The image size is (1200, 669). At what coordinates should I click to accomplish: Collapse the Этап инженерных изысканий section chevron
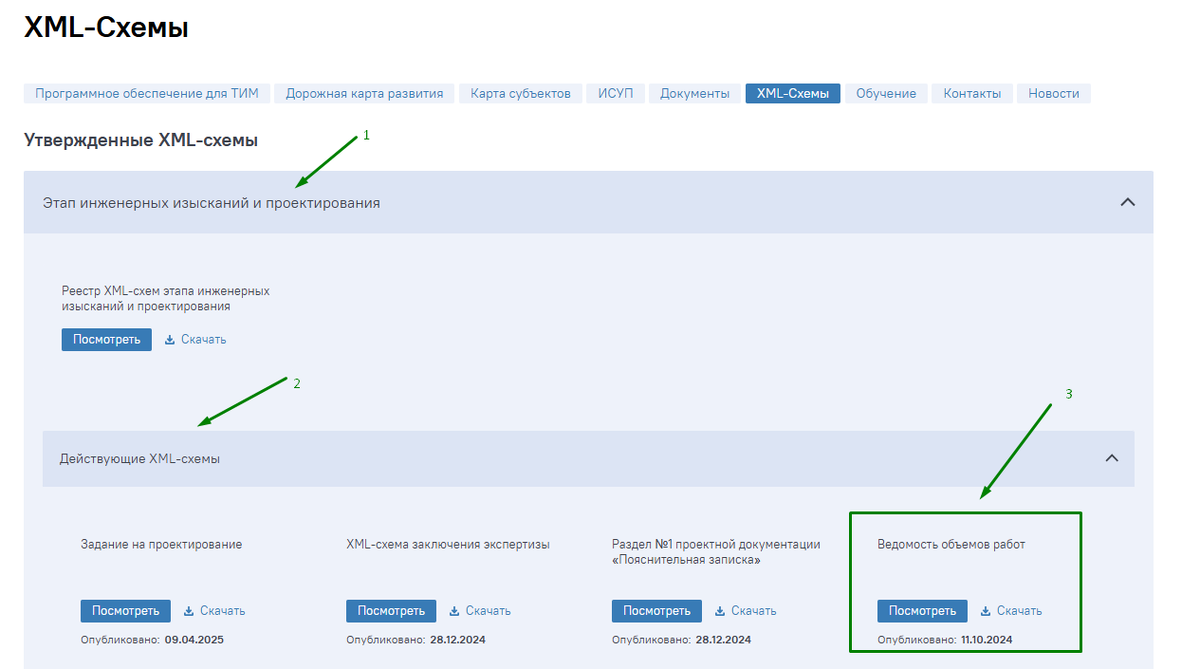1128,202
